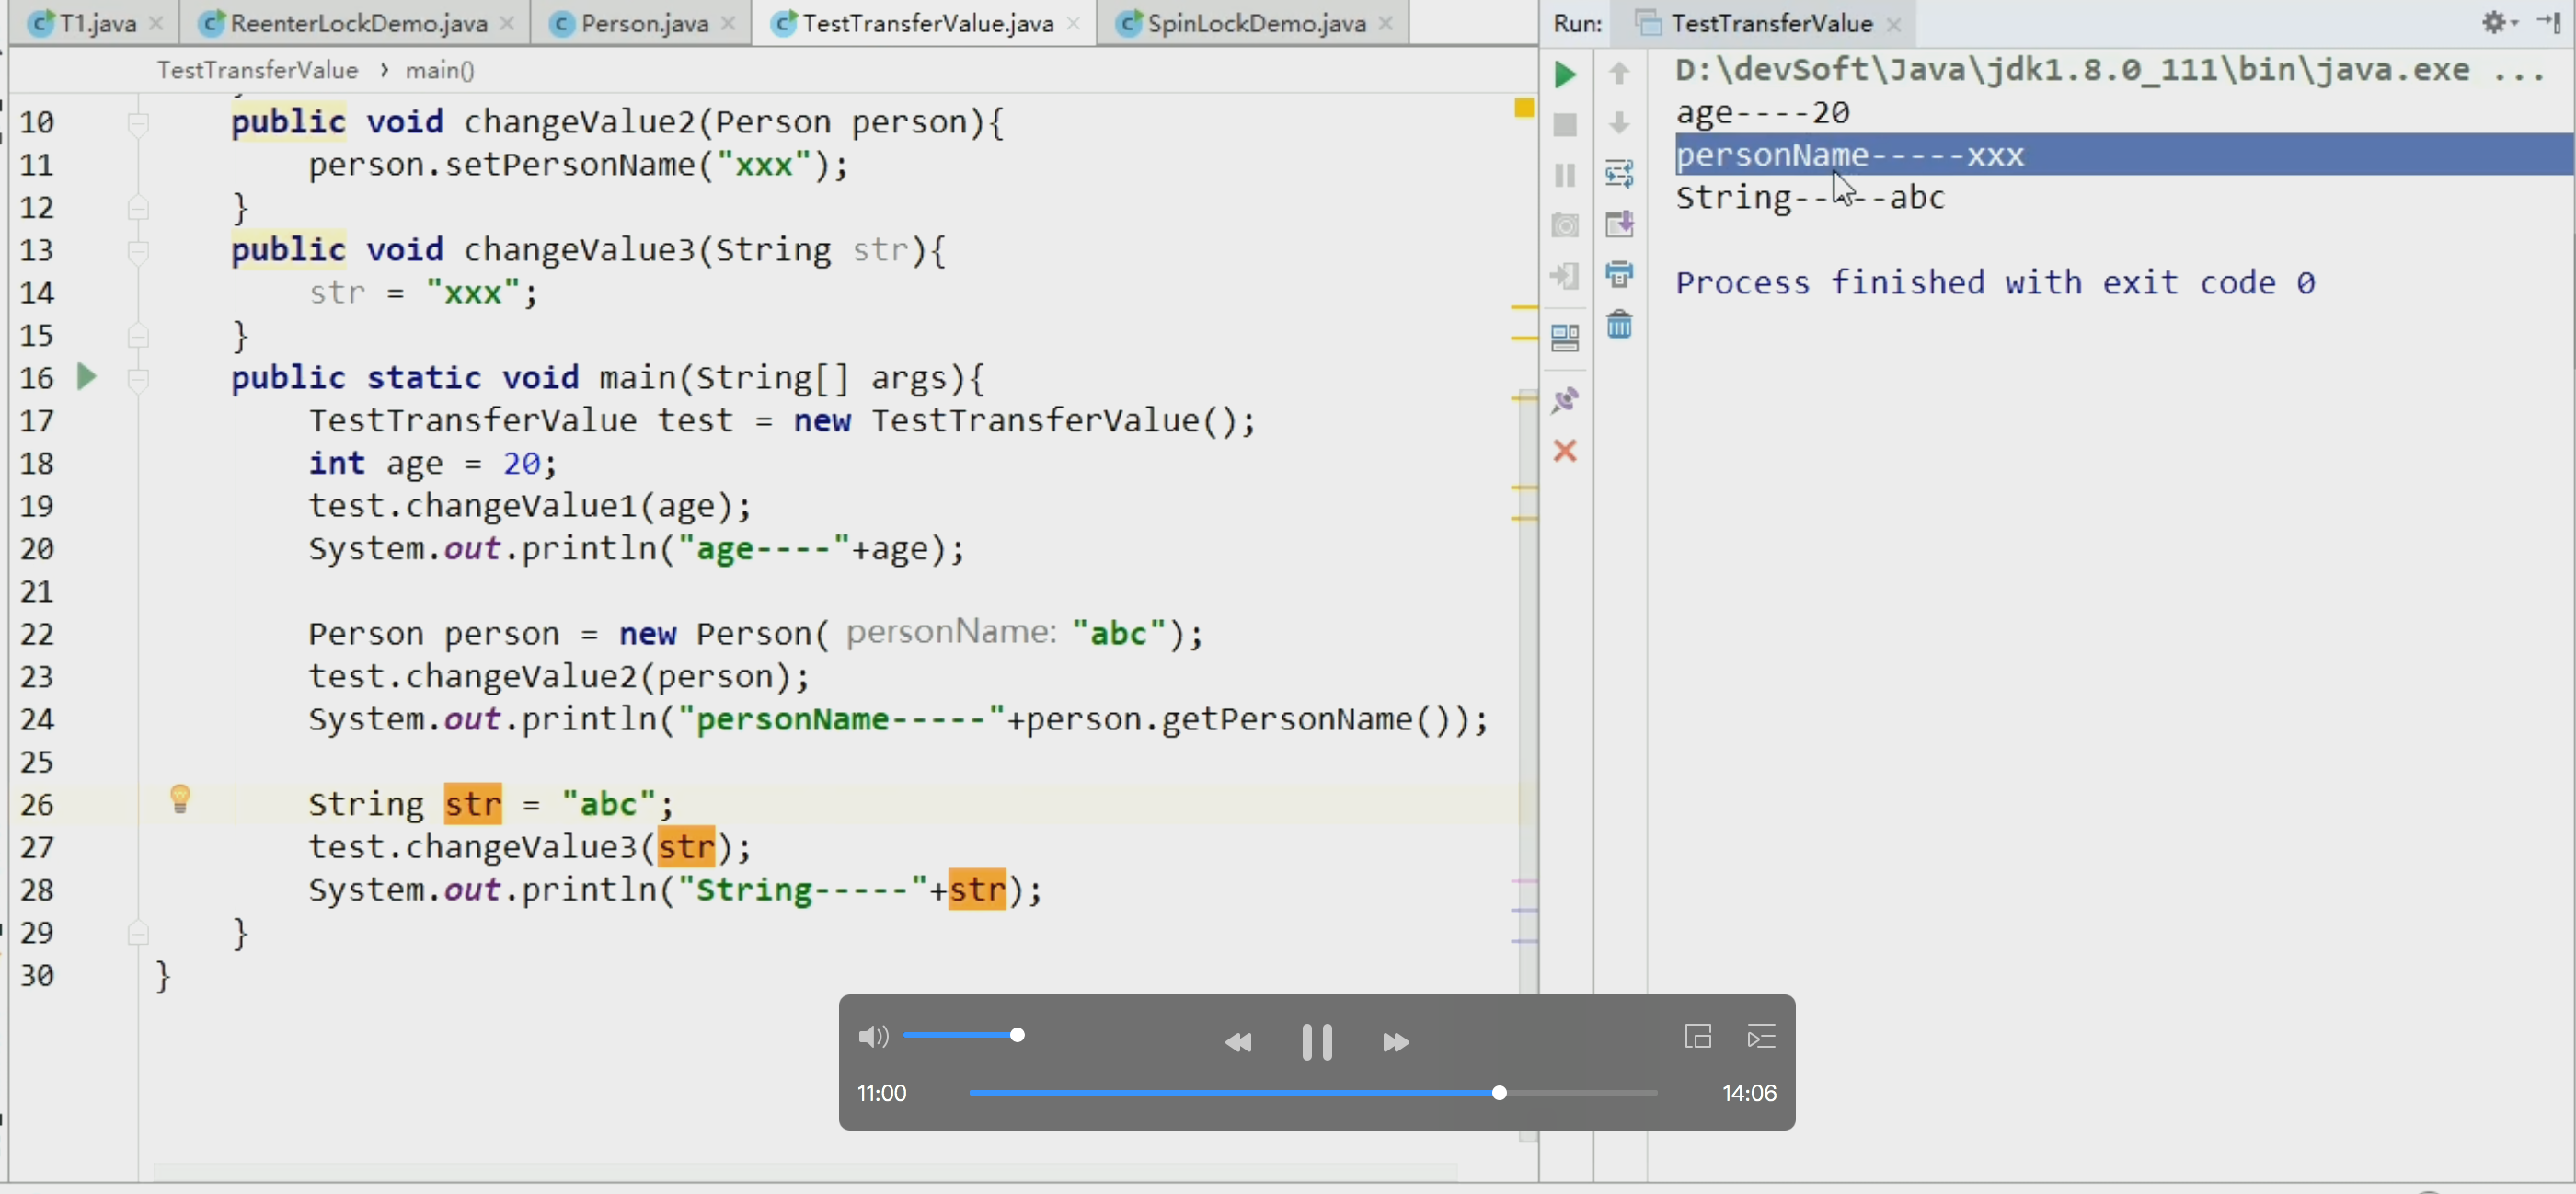Toggle soft-wrap in run console
2576x1194 pixels.
tap(1619, 174)
